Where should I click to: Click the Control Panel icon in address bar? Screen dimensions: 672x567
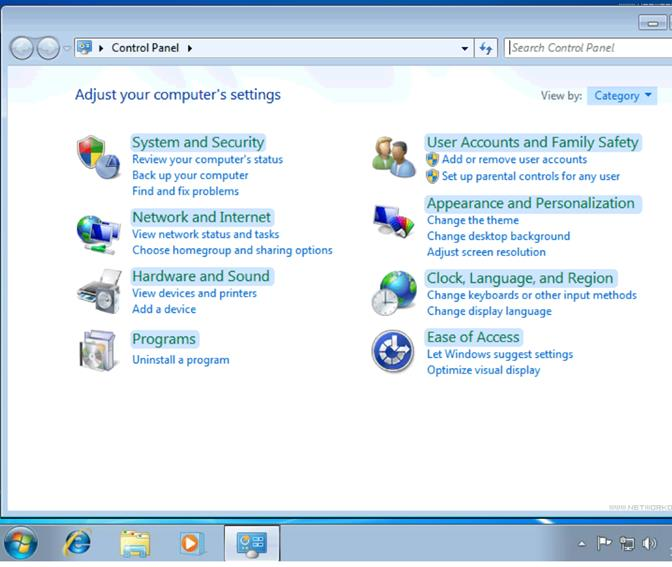coord(84,48)
